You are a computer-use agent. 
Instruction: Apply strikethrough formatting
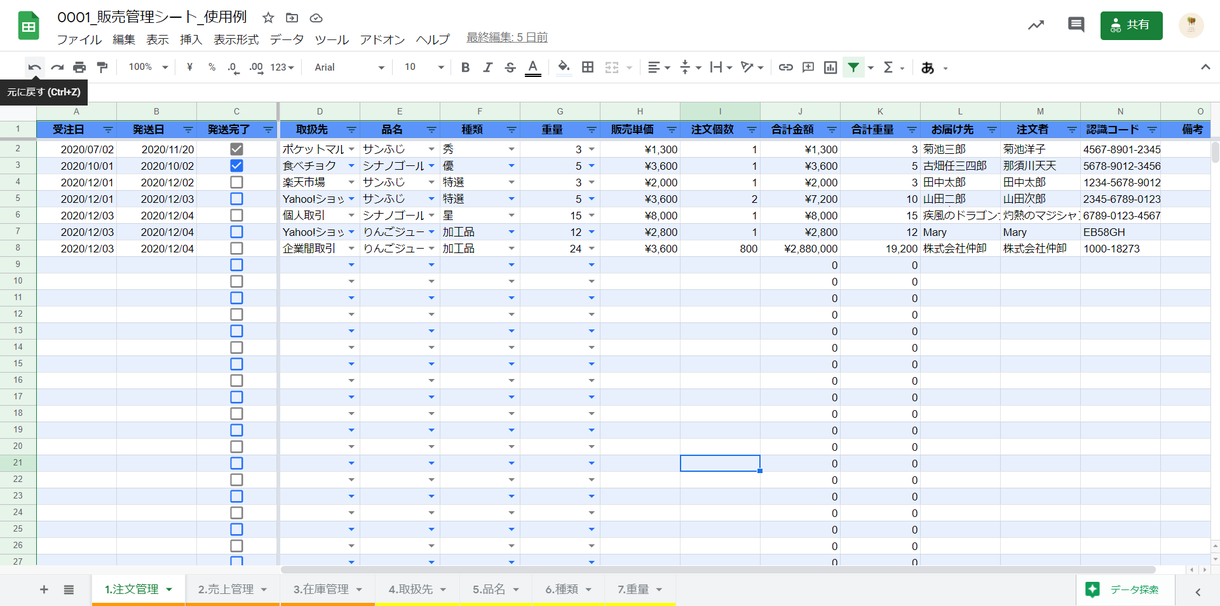(x=510, y=67)
